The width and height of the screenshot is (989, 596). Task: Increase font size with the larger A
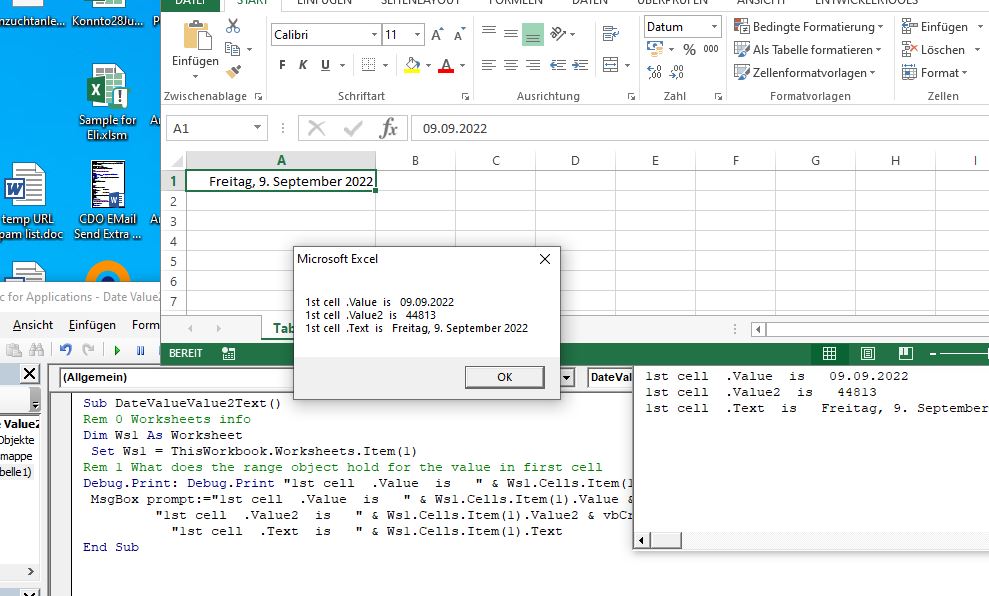coord(437,35)
